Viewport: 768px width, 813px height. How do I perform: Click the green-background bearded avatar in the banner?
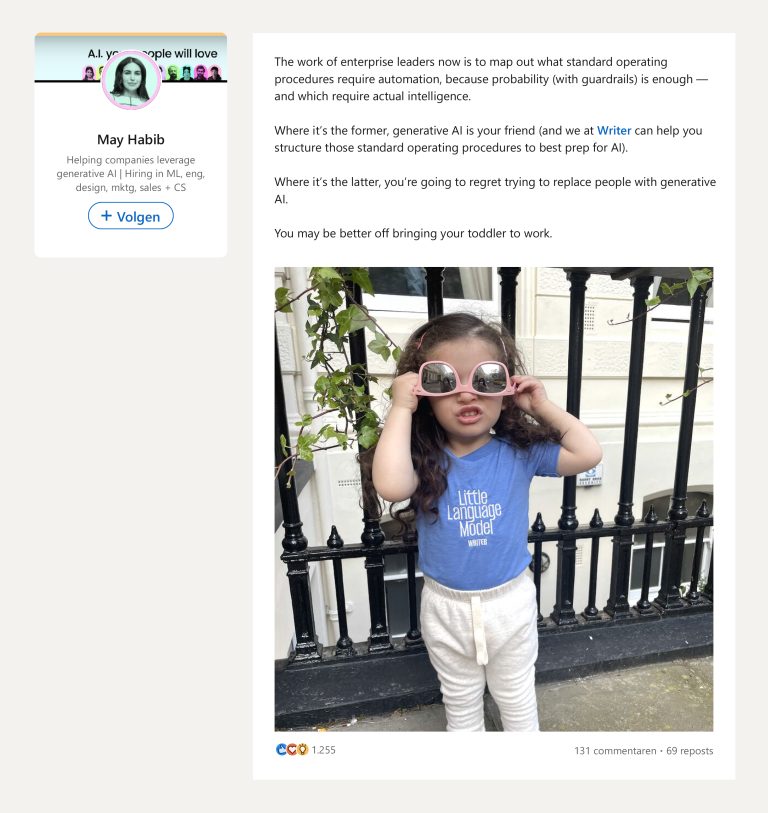[173, 73]
